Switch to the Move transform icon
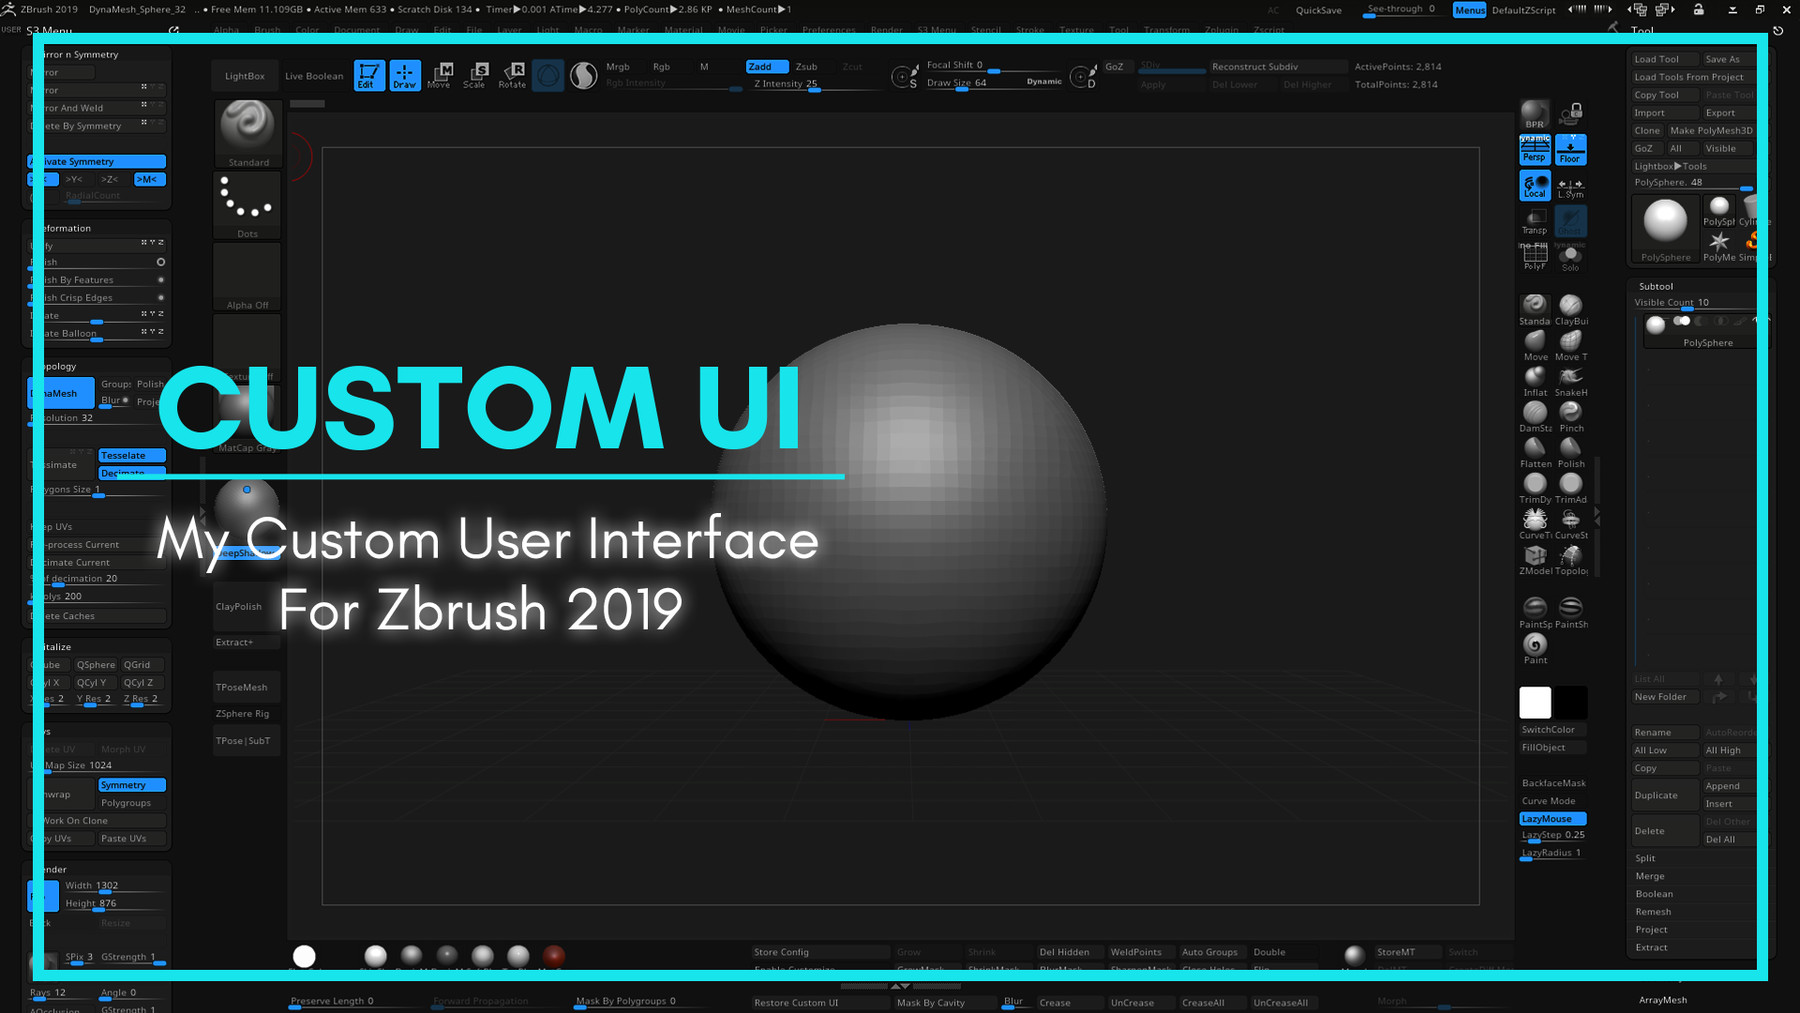Screen dimensions: 1800x1013 439,75
